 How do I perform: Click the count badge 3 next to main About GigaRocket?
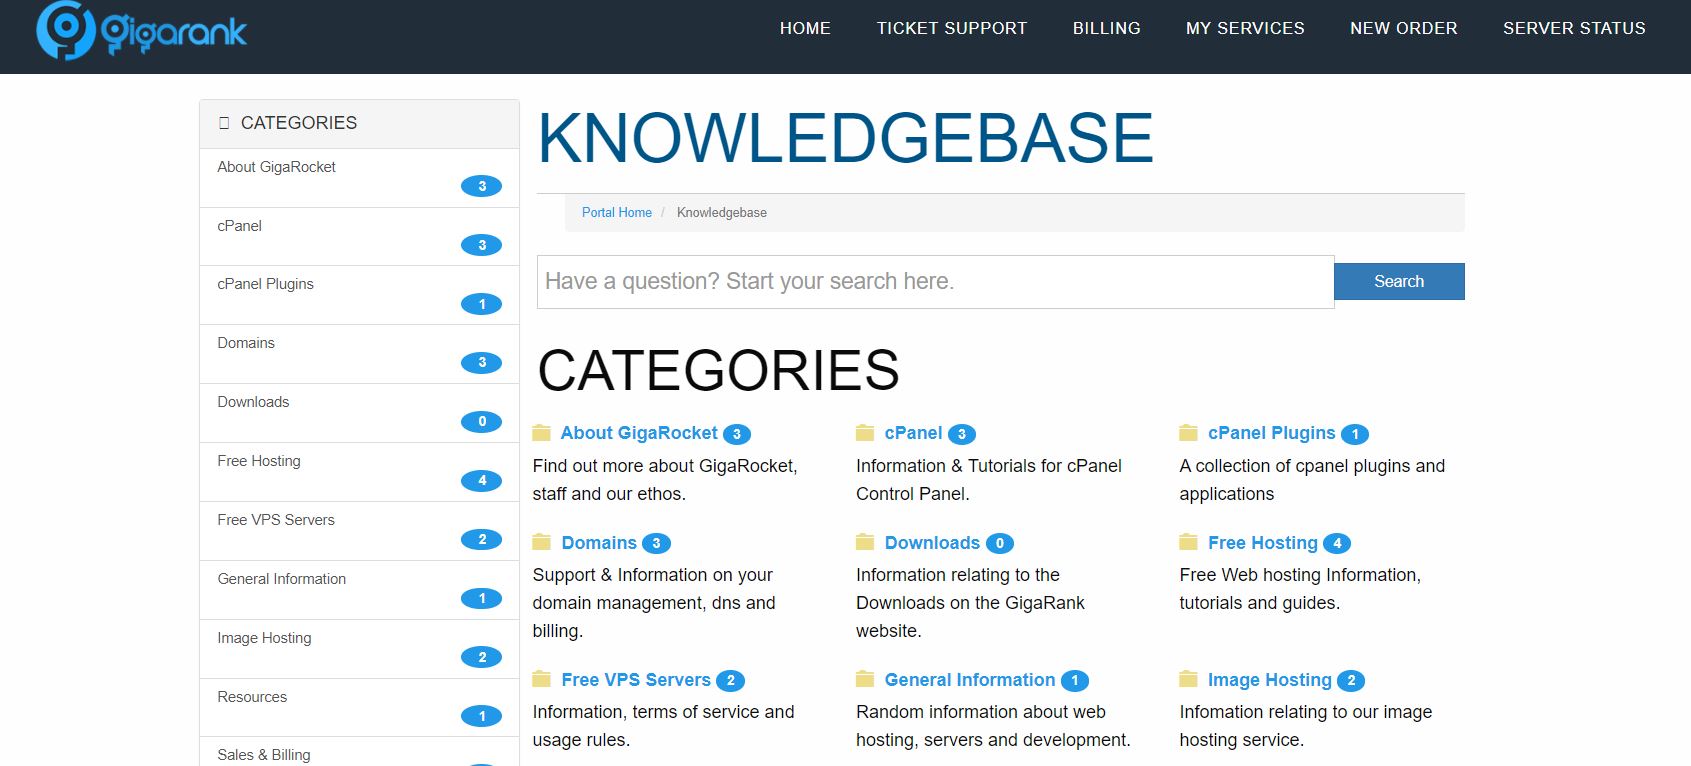coord(737,434)
